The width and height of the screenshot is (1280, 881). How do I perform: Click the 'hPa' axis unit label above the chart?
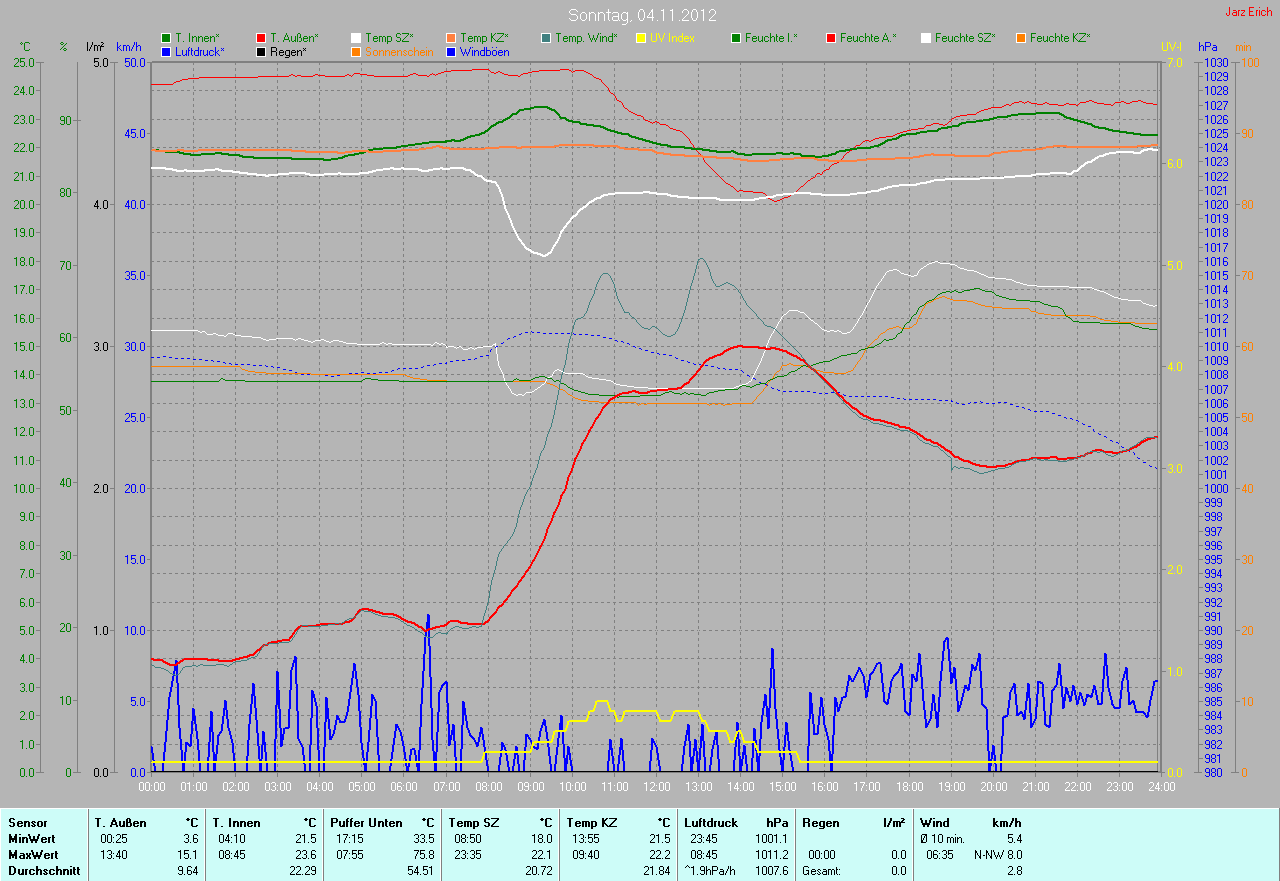coord(1208,47)
